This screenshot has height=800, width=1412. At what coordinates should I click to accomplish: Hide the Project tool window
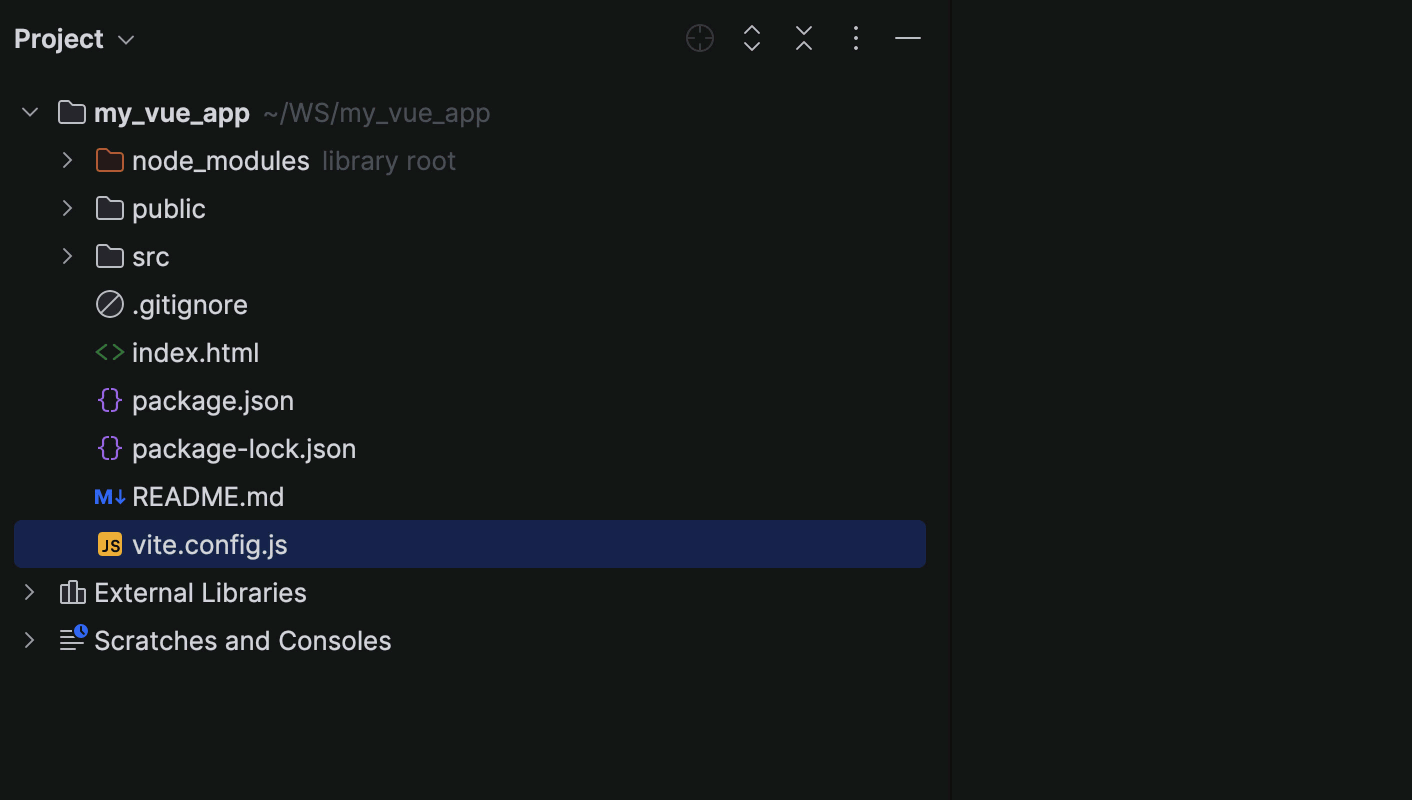[908, 38]
